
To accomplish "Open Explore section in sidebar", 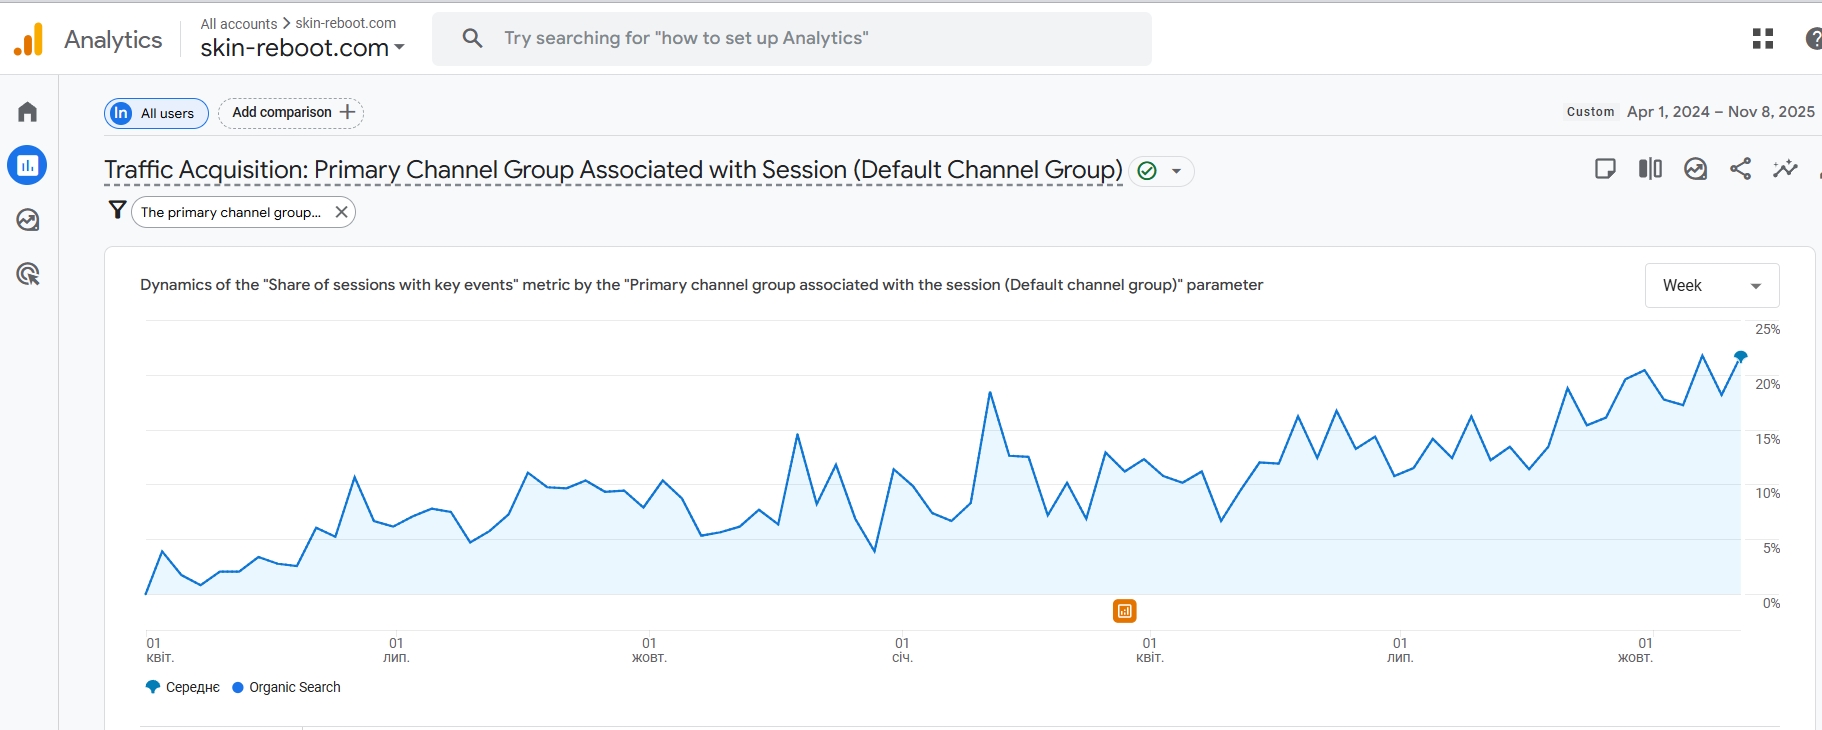I will click(x=28, y=220).
